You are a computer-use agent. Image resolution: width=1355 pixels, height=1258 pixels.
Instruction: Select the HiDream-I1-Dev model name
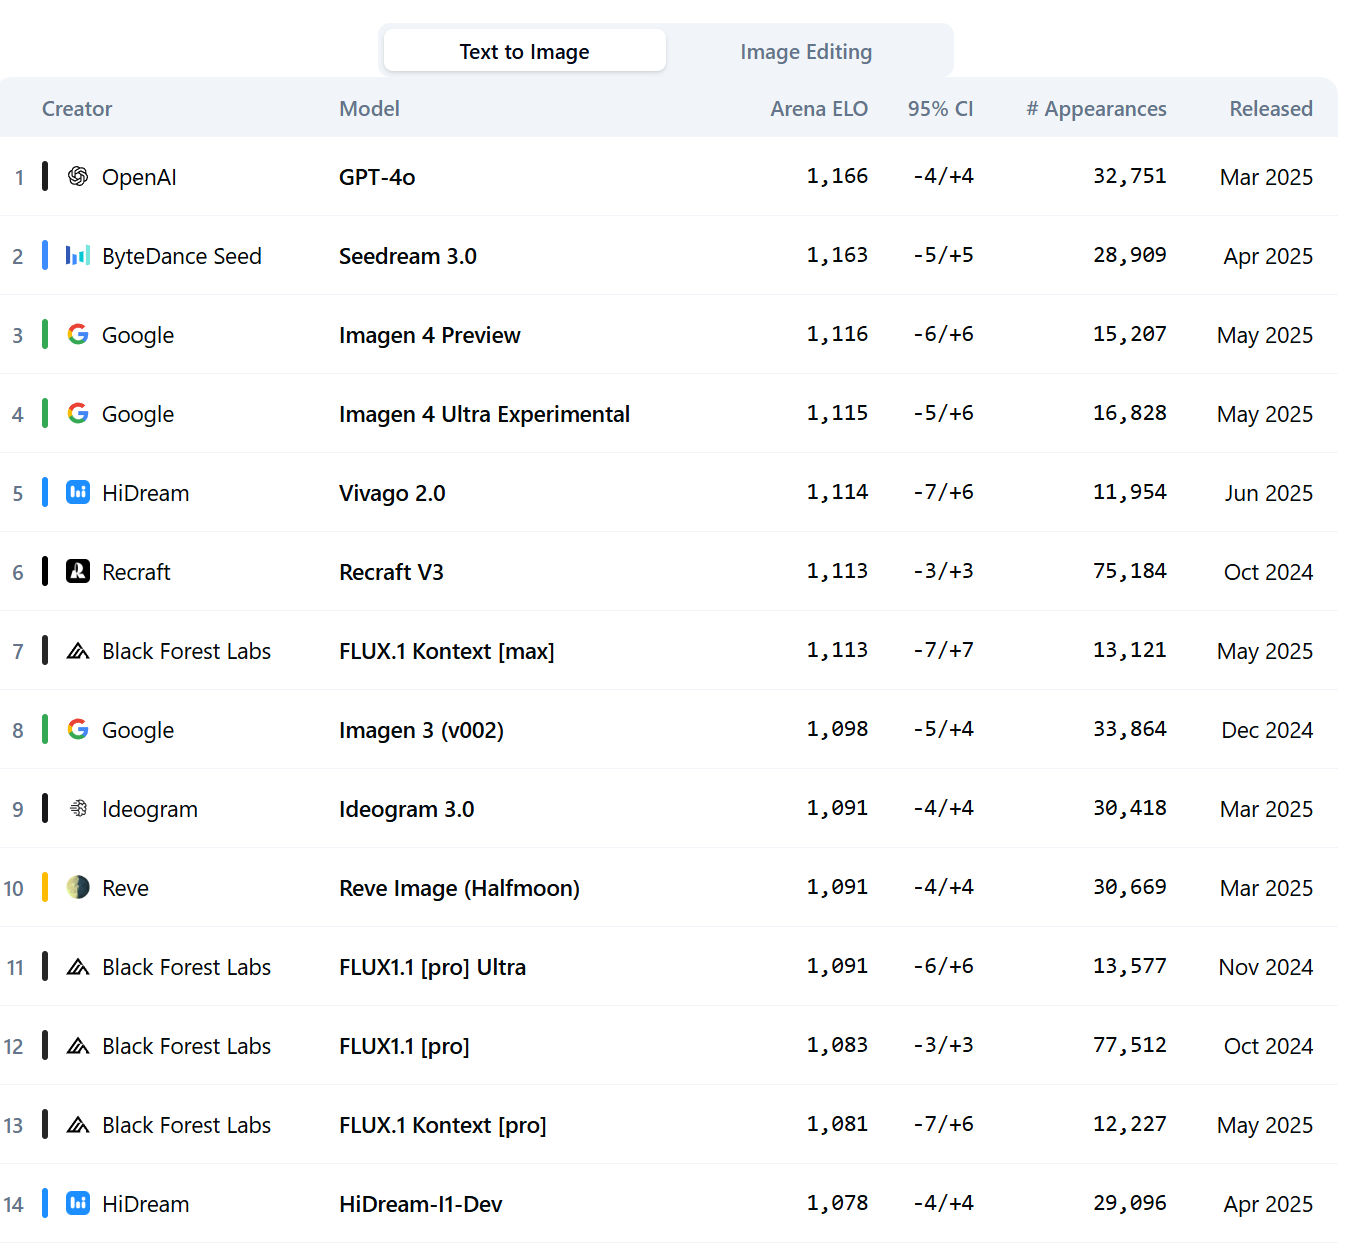(421, 1204)
